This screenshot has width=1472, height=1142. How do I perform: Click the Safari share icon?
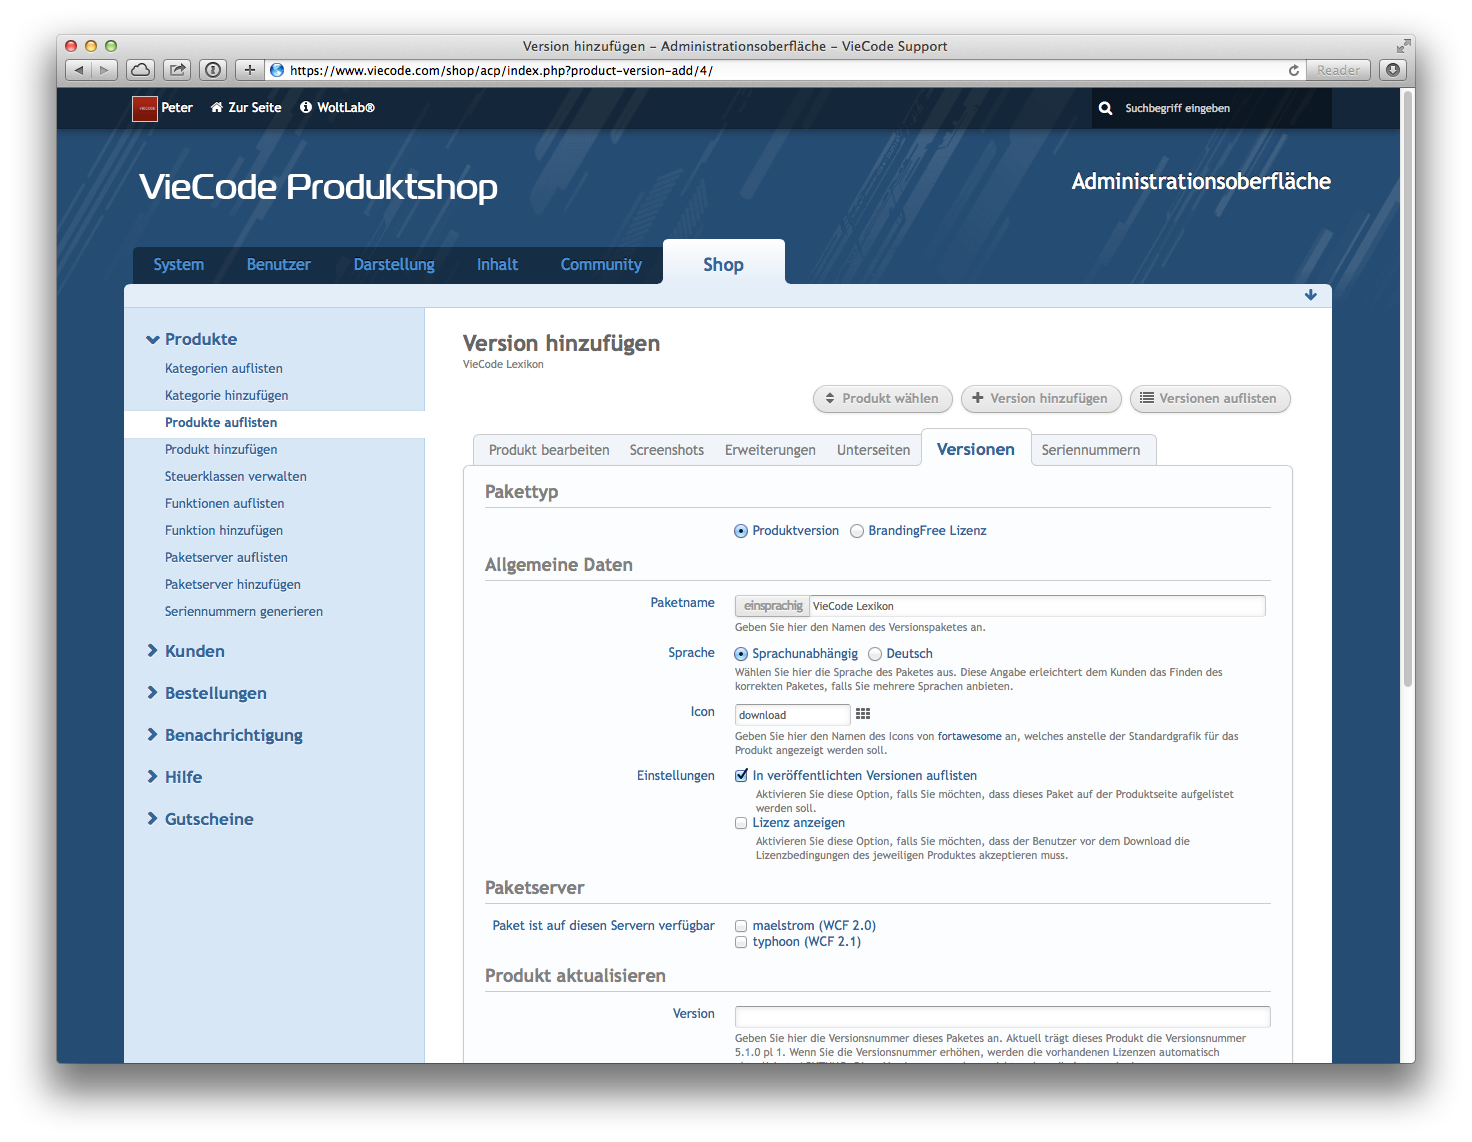click(177, 70)
